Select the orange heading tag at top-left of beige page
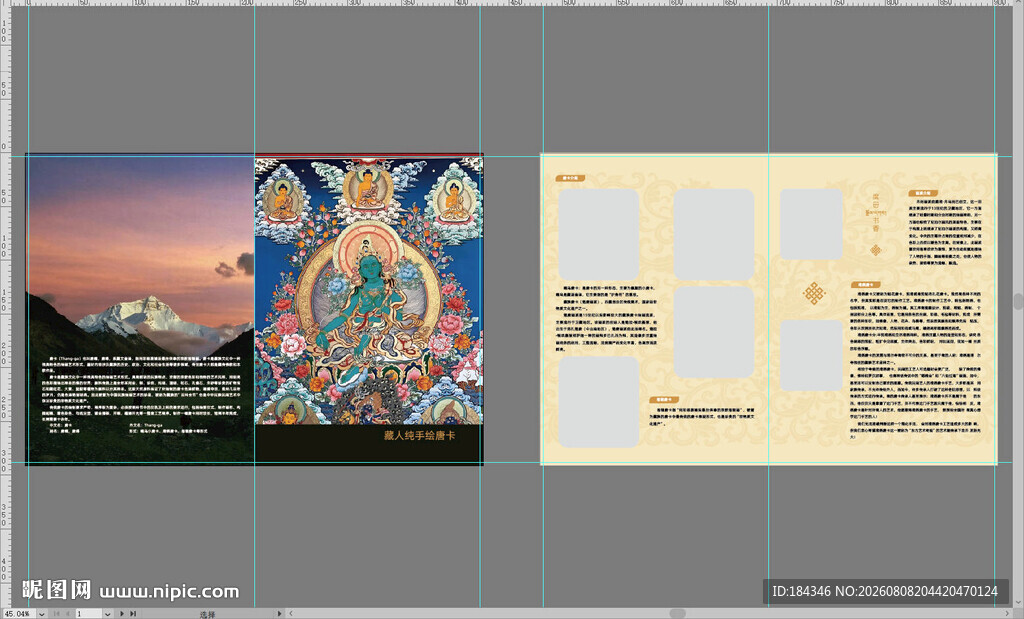 coord(570,178)
